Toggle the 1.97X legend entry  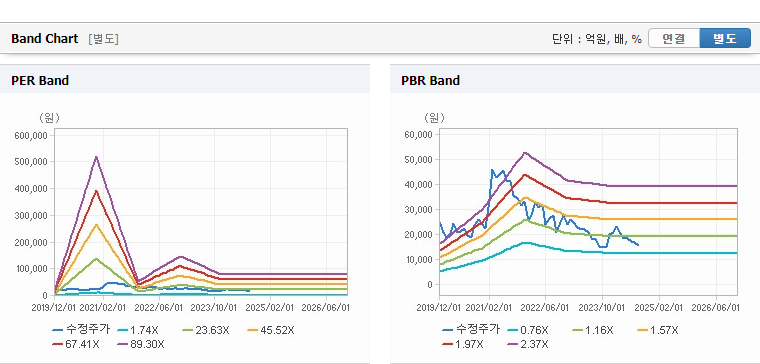click(463, 344)
